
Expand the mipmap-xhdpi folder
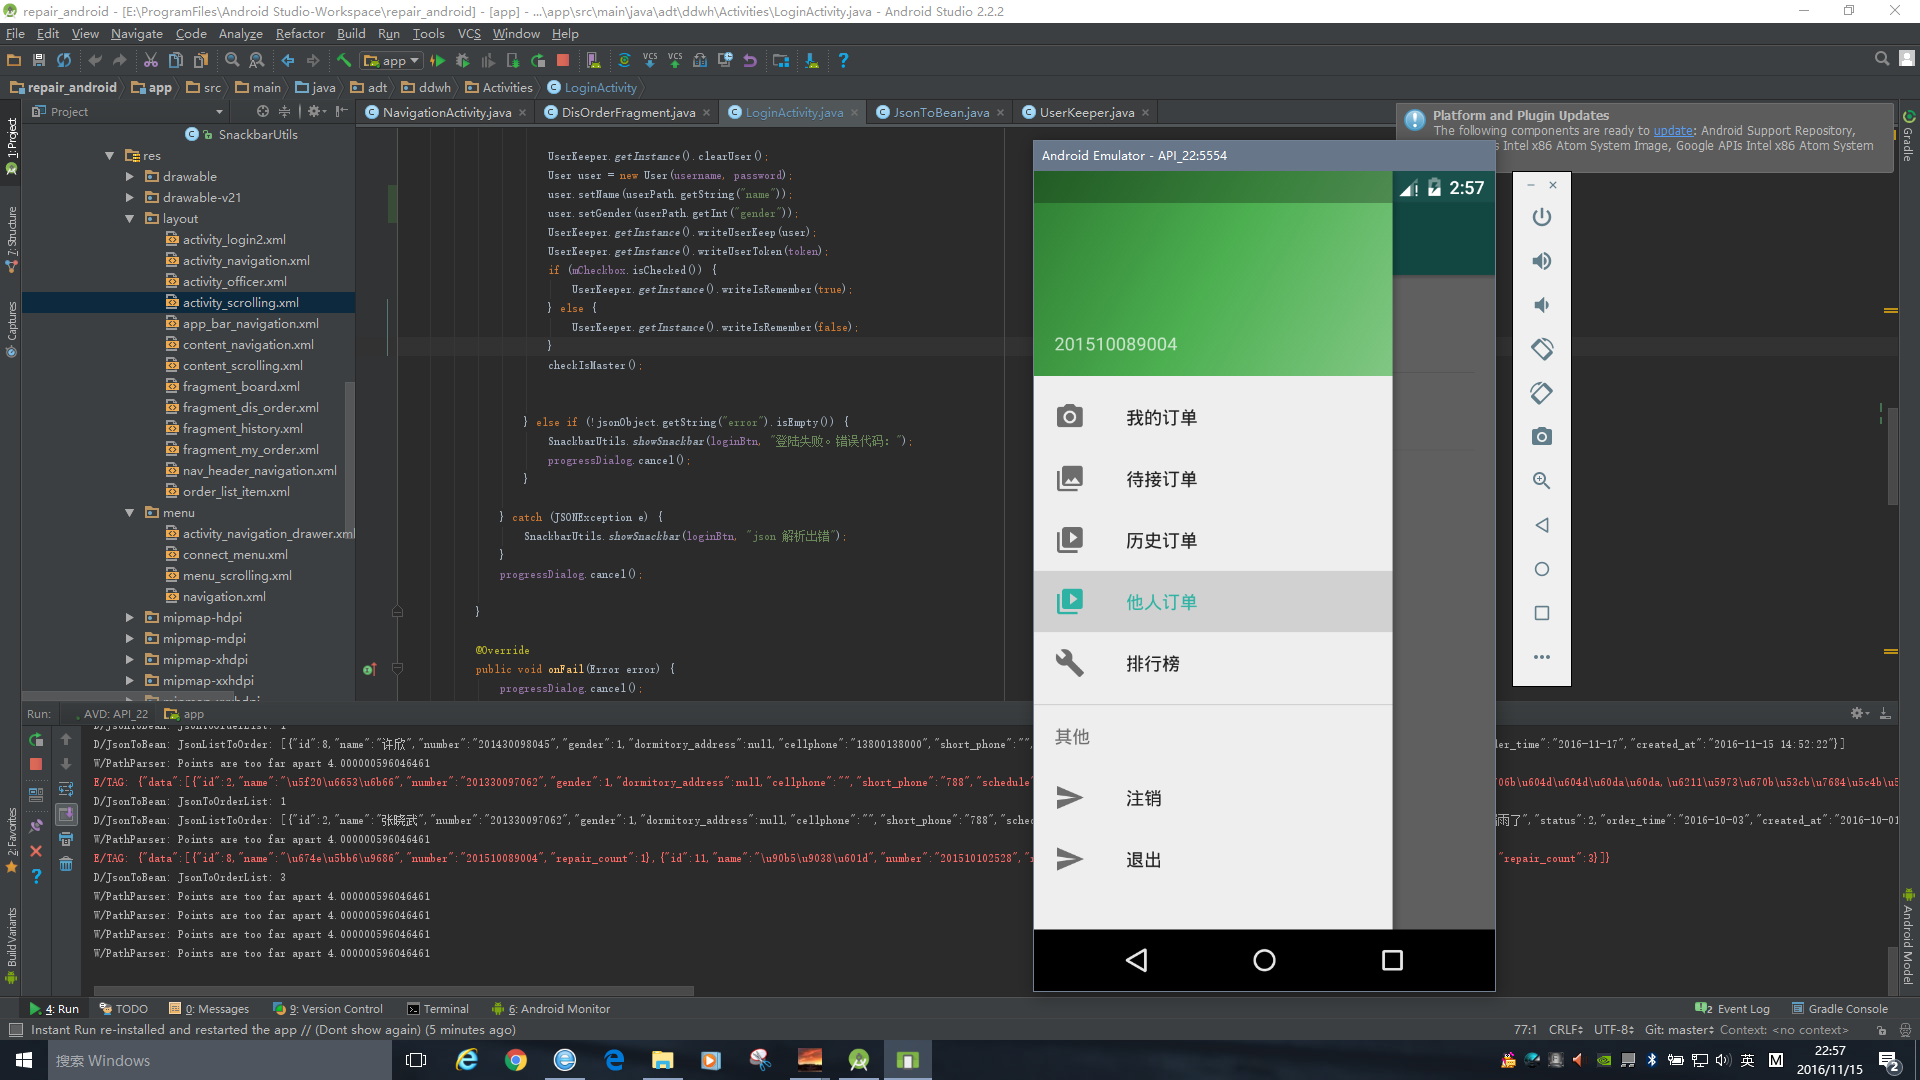130,660
